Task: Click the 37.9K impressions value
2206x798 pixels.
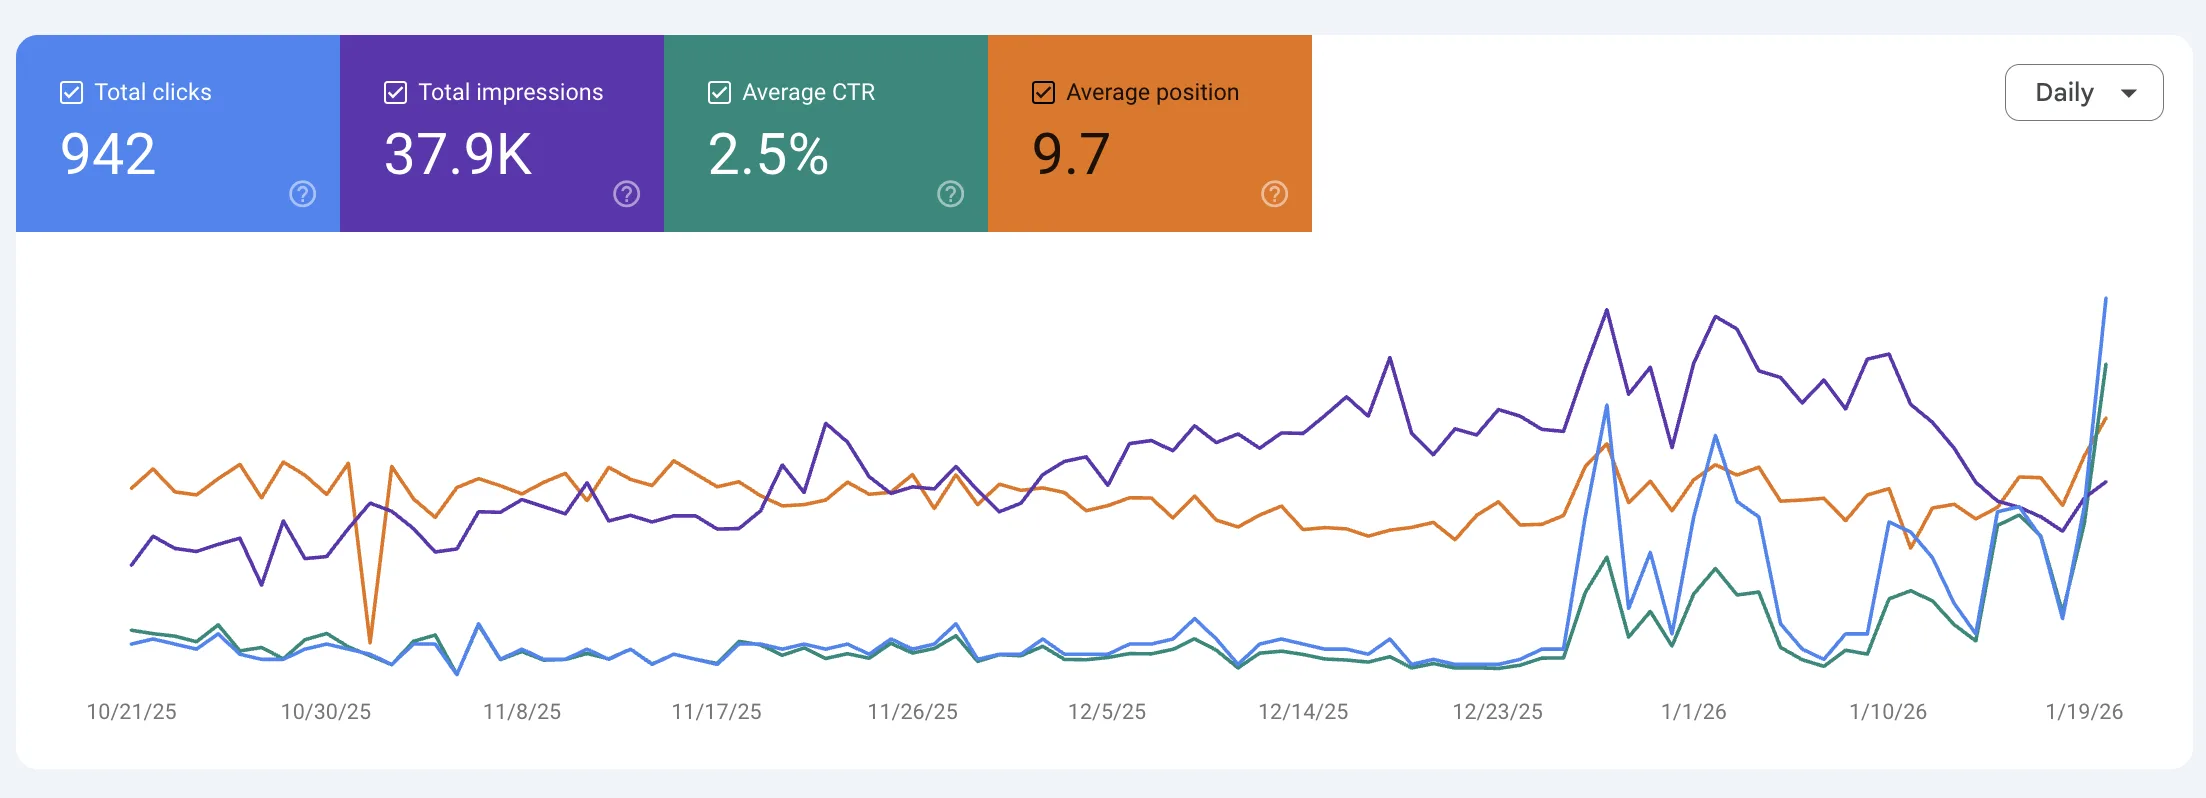Action: pyautogui.click(x=458, y=154)
